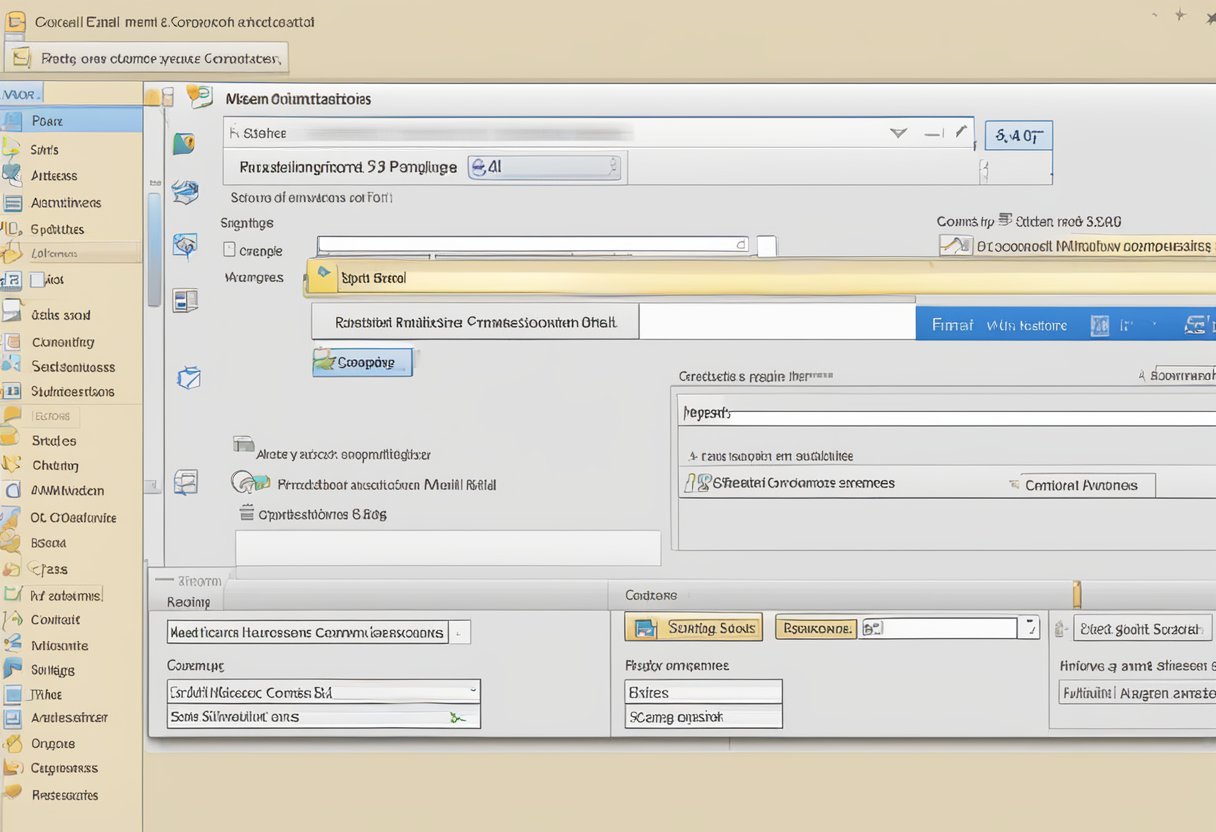Tick the small checkbox right of Crenple field

pyautogui.click(x=766, y=246)
